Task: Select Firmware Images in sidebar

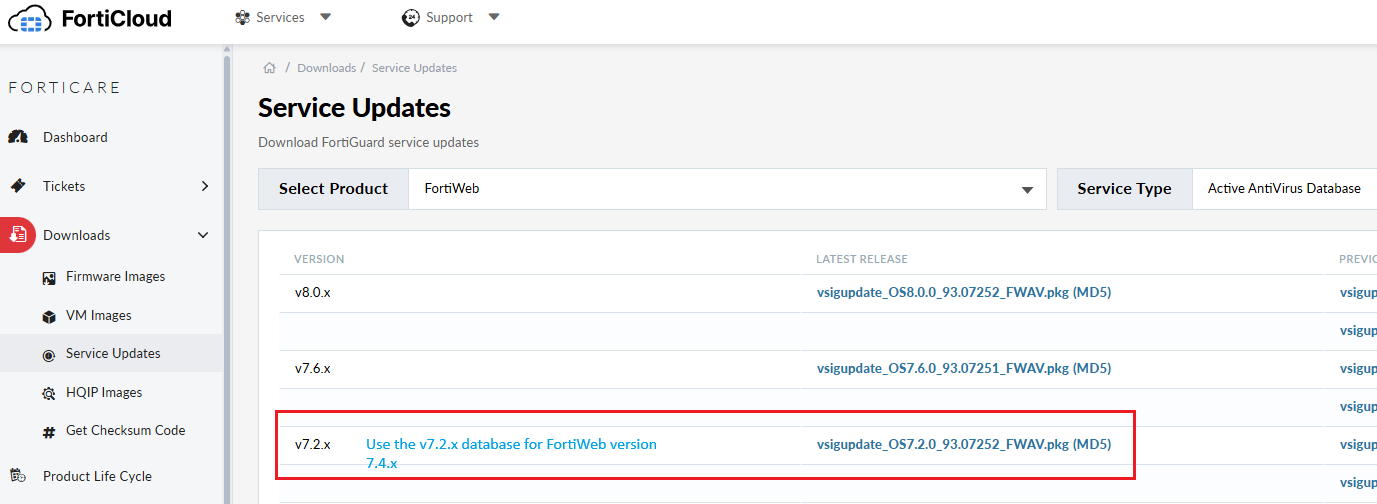Action: click(116, 276)
